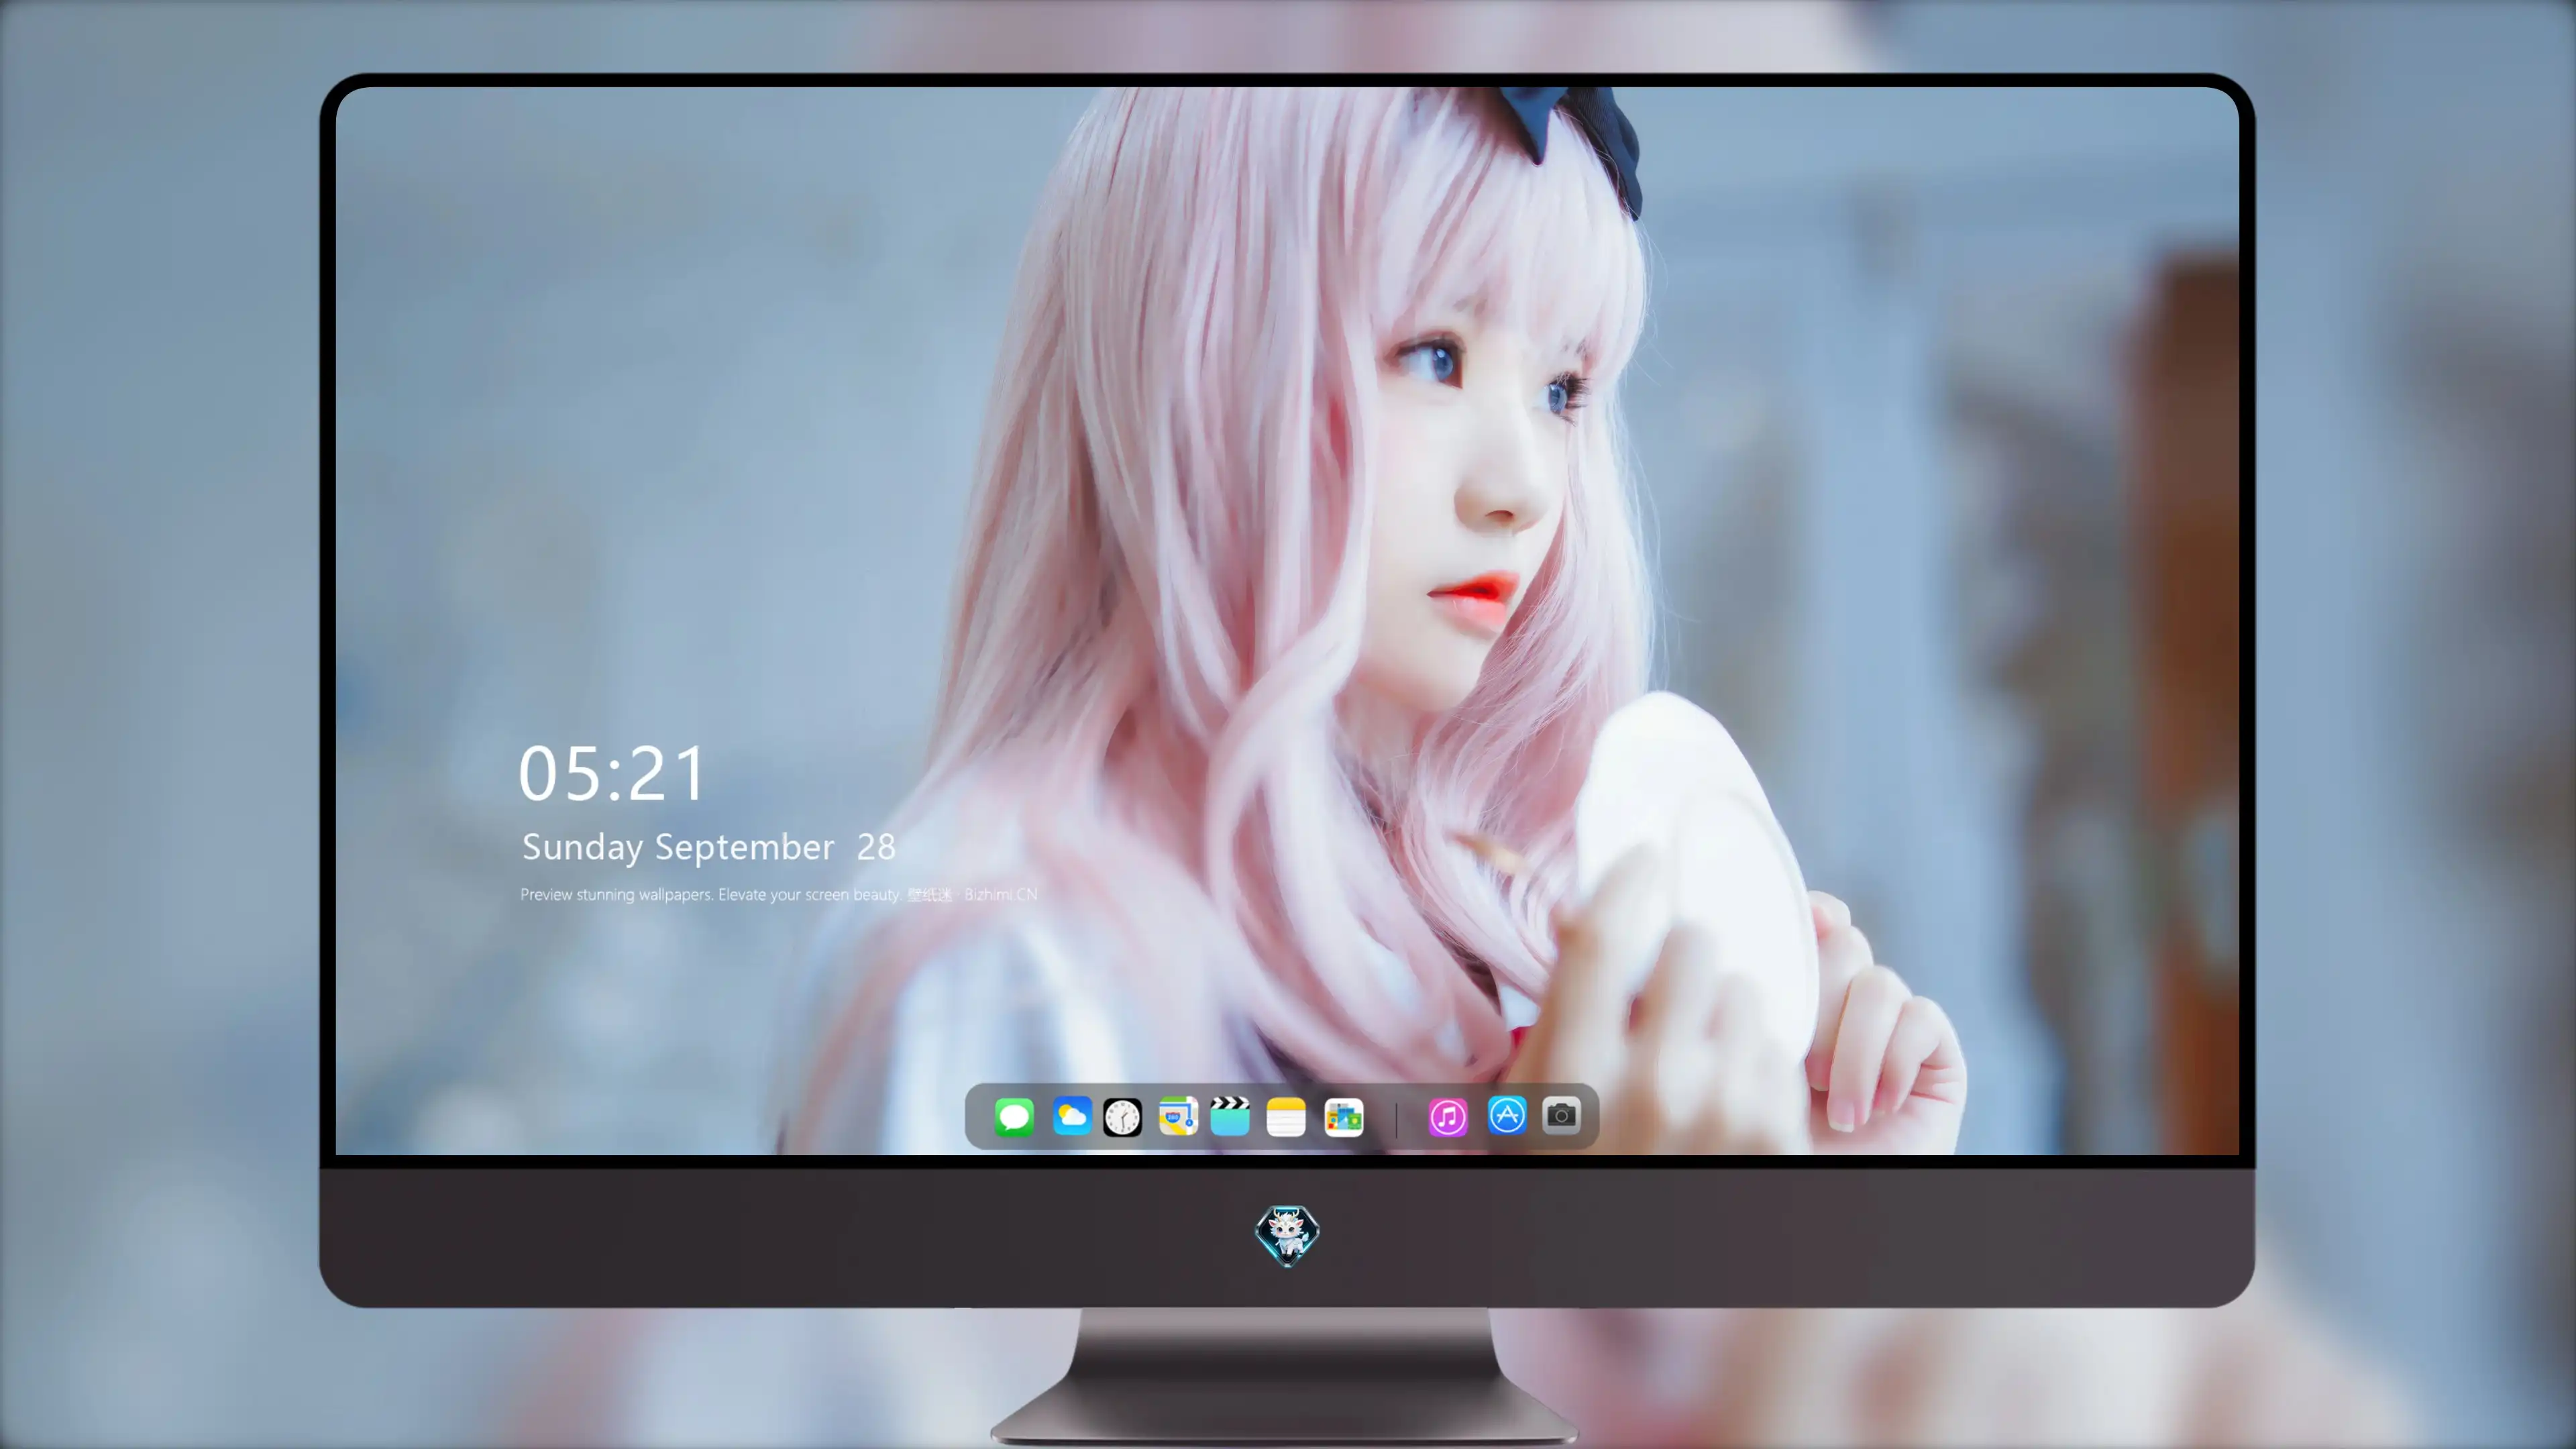Click the dragon logo on the monitor chin
This screenshot has height=1449, width=2576.
[1287, 1235]
